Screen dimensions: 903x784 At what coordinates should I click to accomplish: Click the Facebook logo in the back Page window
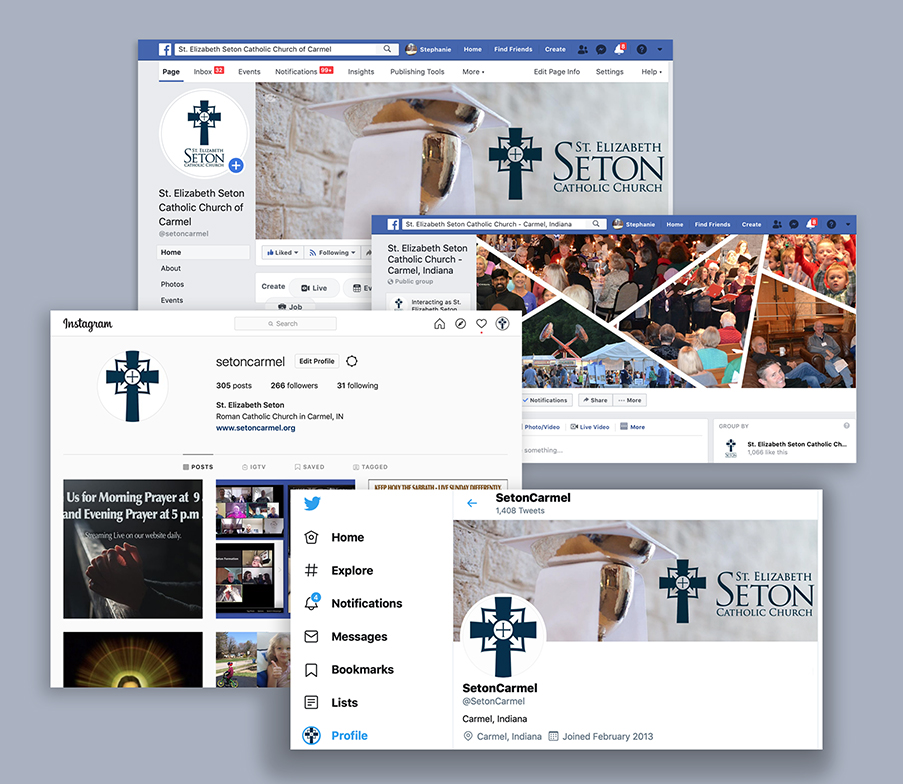165,50
